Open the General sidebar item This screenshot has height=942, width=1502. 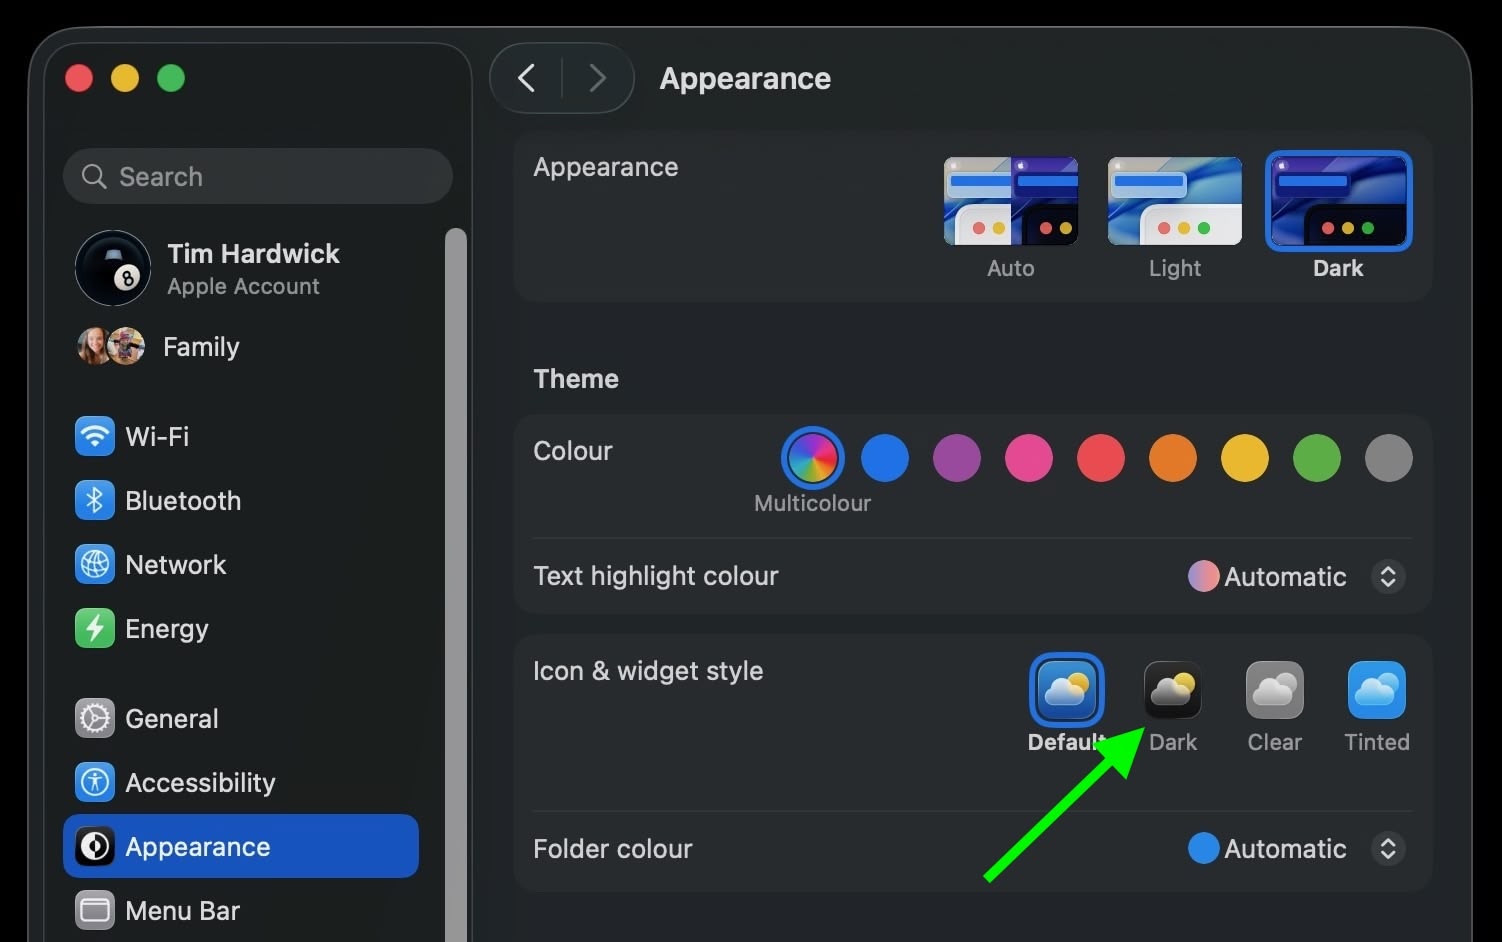click(x=241, y=718)
